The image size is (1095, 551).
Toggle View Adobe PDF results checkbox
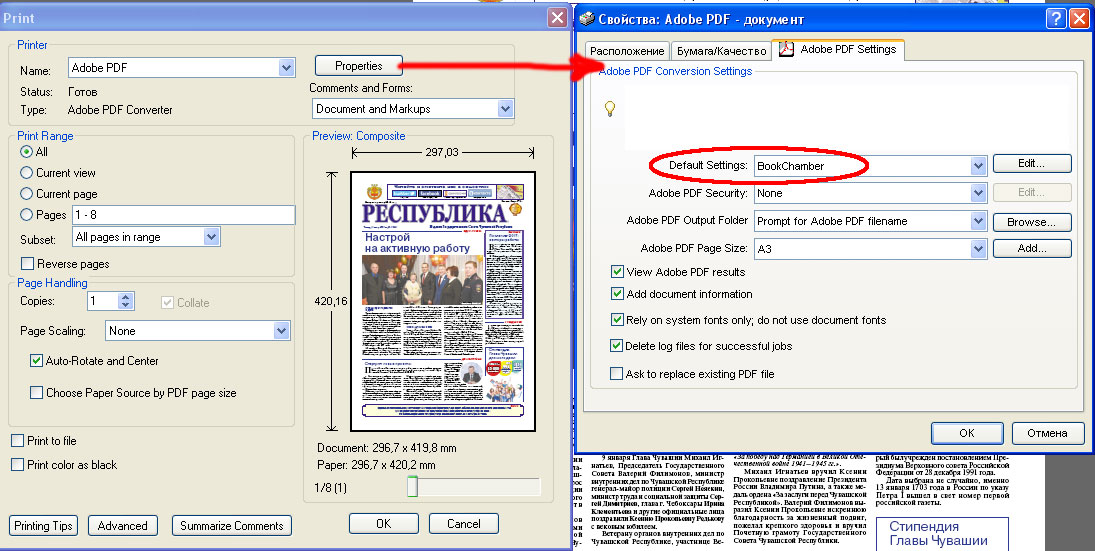click(617, 272)
